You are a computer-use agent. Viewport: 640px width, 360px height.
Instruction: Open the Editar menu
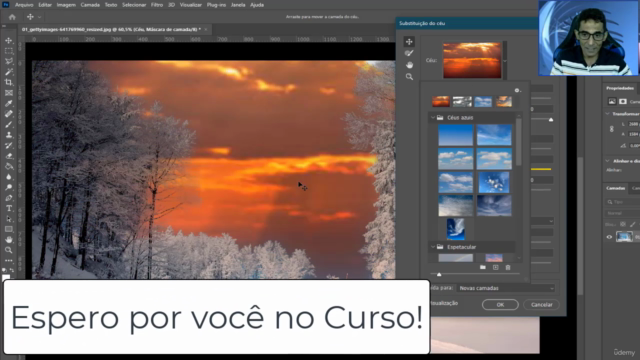[x=45, y=5]
